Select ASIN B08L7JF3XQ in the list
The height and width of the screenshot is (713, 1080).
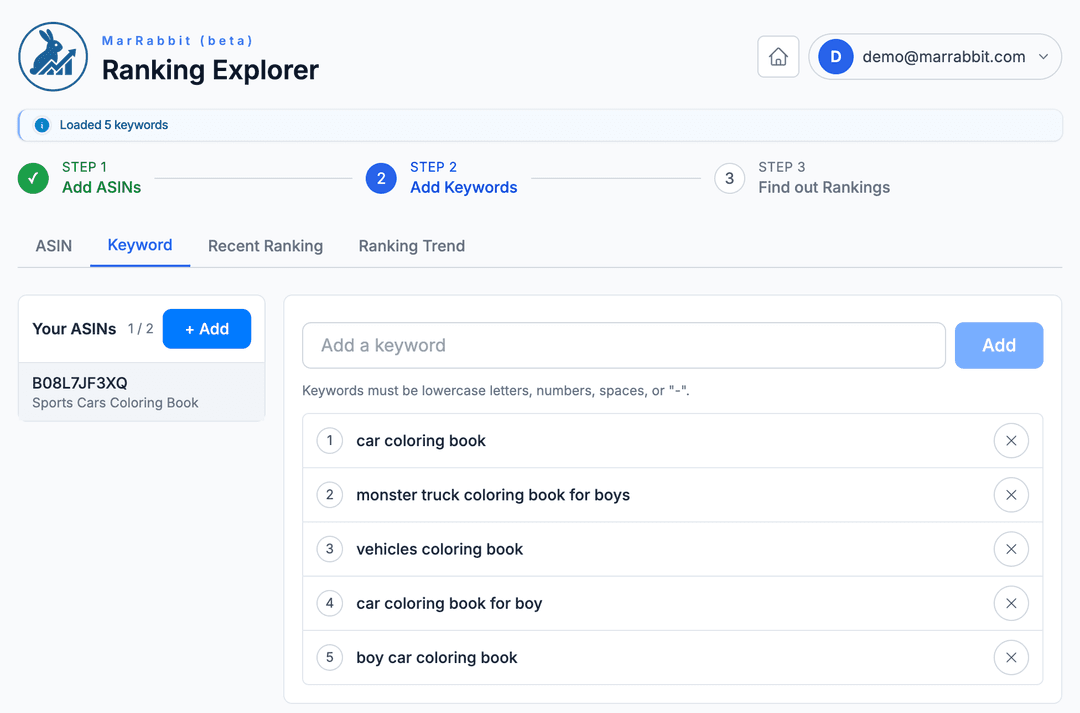coord(141,392)
